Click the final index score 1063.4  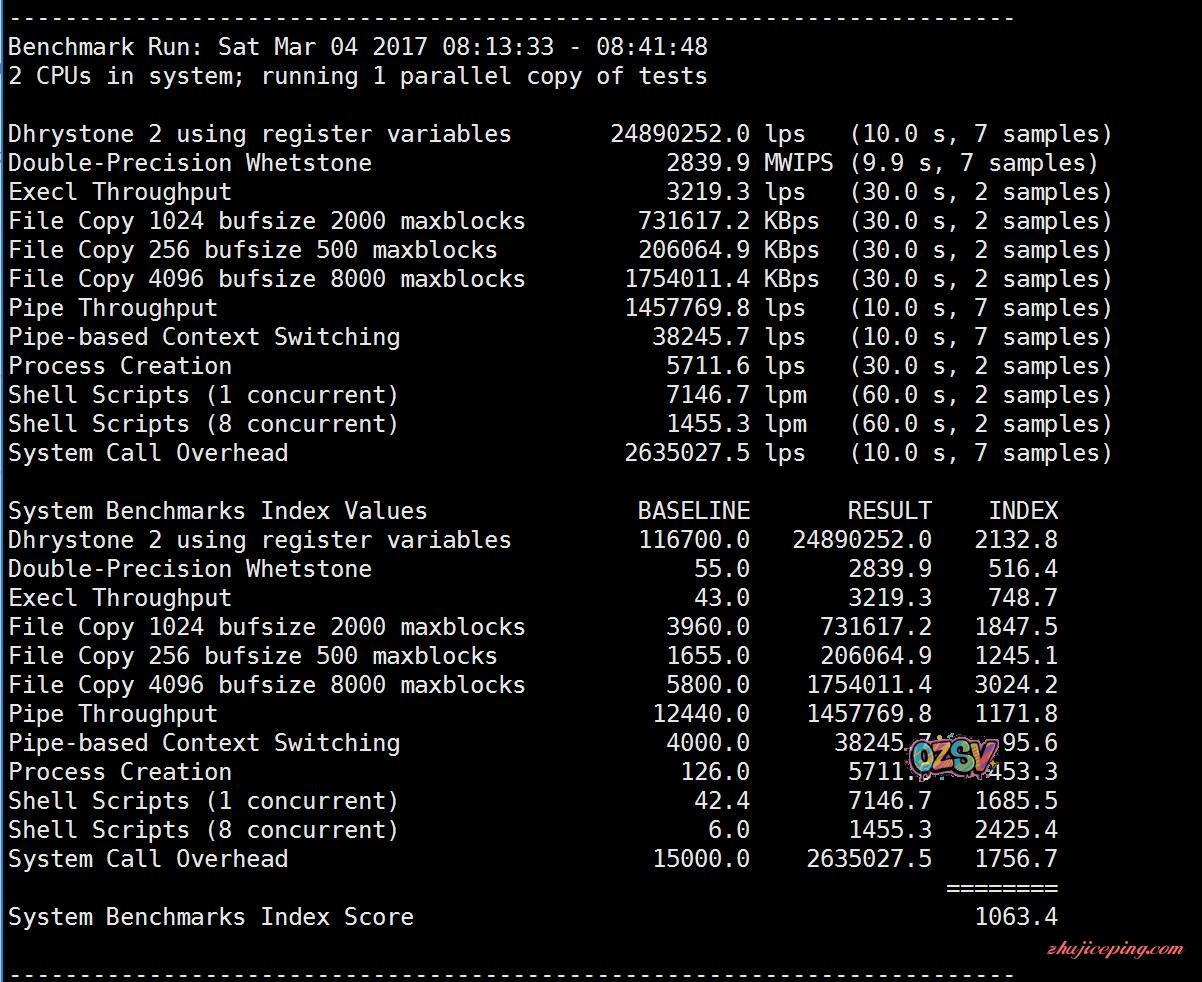pos(1016,917)
